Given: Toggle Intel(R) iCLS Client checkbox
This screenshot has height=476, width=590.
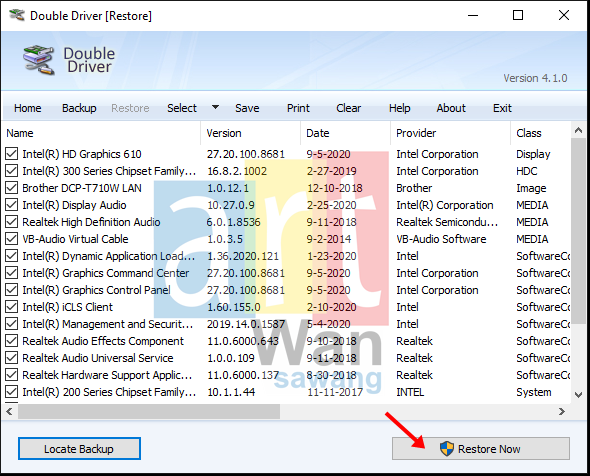Looking at the screenshot, I should tap(12, 307).
